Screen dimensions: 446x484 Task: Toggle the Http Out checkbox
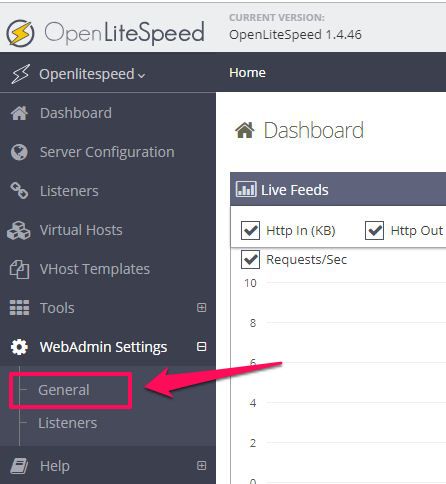(374, 230)
